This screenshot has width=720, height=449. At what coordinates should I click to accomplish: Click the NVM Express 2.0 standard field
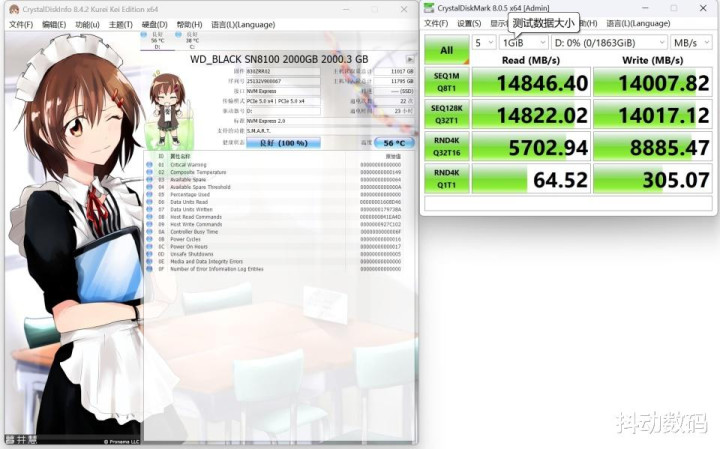[330, 121]
